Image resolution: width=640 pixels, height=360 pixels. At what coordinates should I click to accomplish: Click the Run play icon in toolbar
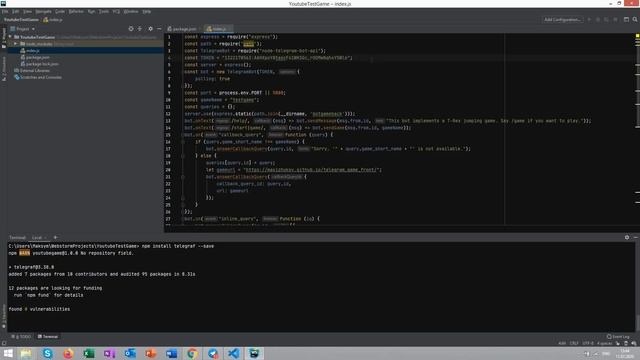tap(589, 20)
